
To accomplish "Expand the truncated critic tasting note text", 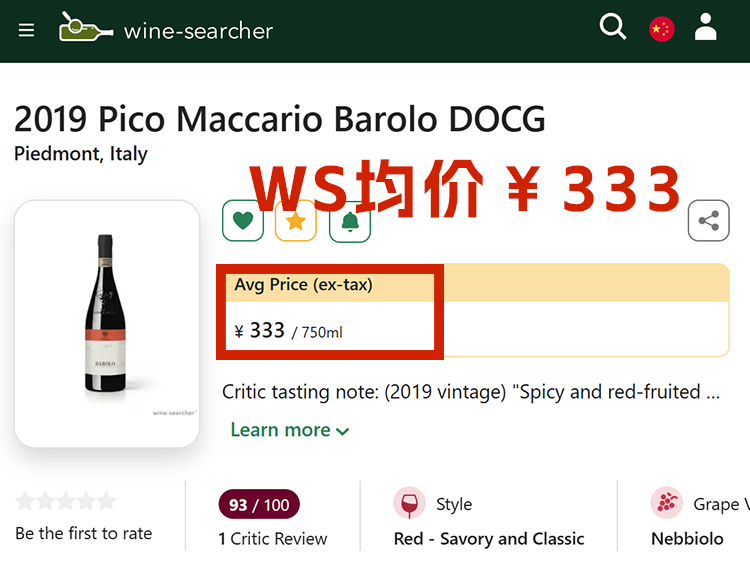I will click(470, 392).
